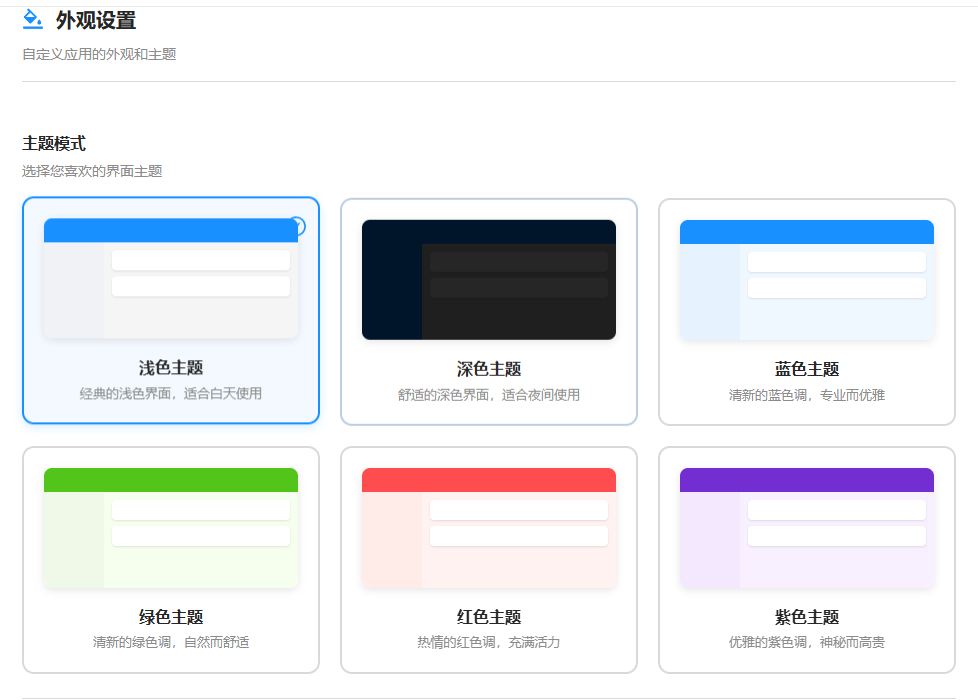
Task: Click the paint bucket icon beside 外观设置
Action: click(x=32, y=19)
